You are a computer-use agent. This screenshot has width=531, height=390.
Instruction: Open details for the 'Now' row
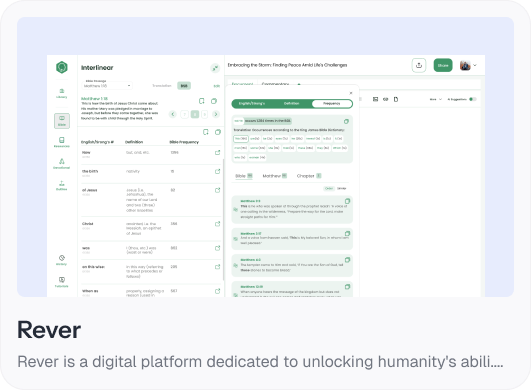tap(217, 153)
